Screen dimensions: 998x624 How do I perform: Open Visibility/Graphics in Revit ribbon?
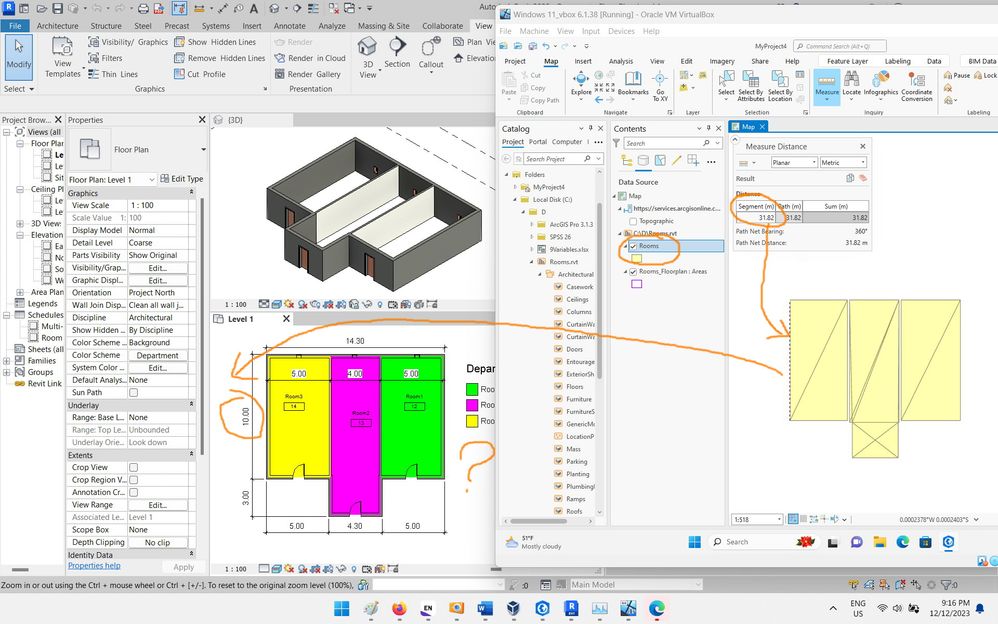click(x=128, y=42)
